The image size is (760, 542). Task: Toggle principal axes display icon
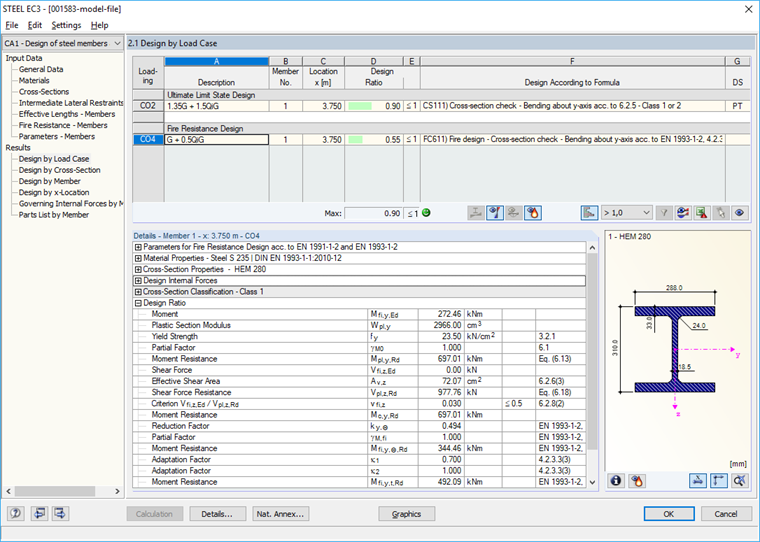(719, 481)
